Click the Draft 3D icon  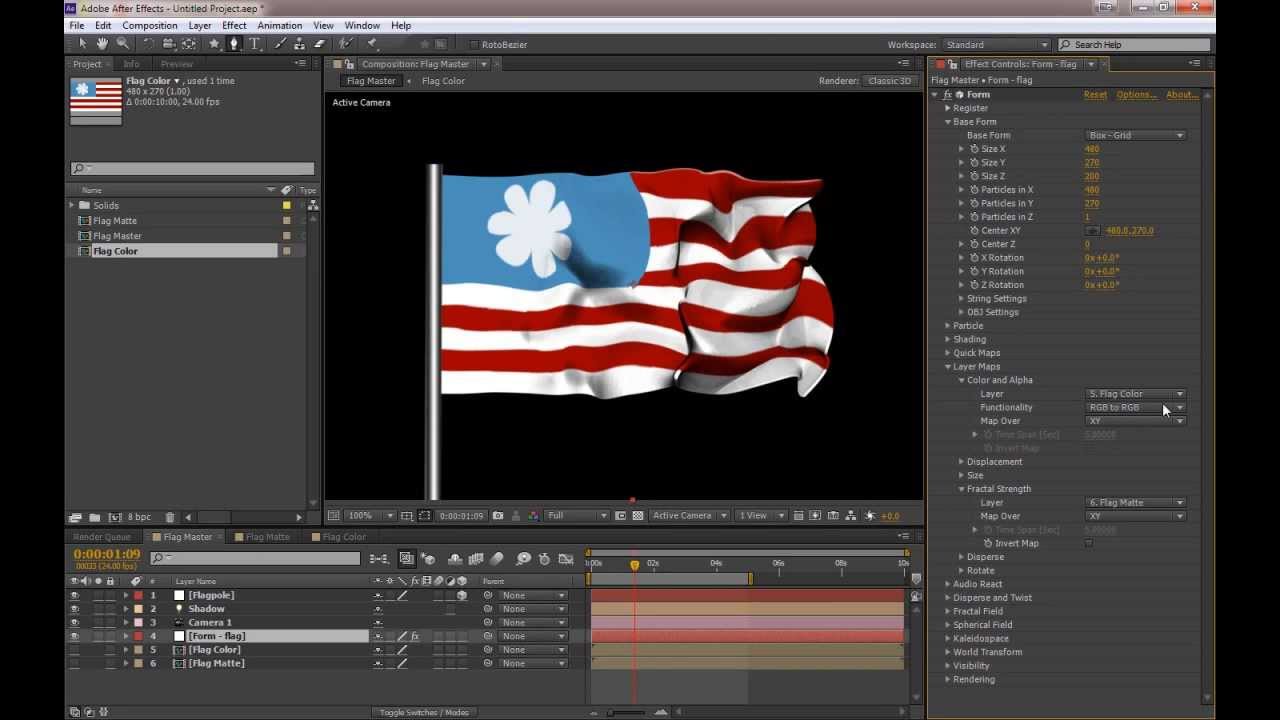click(x=428, y=559)
